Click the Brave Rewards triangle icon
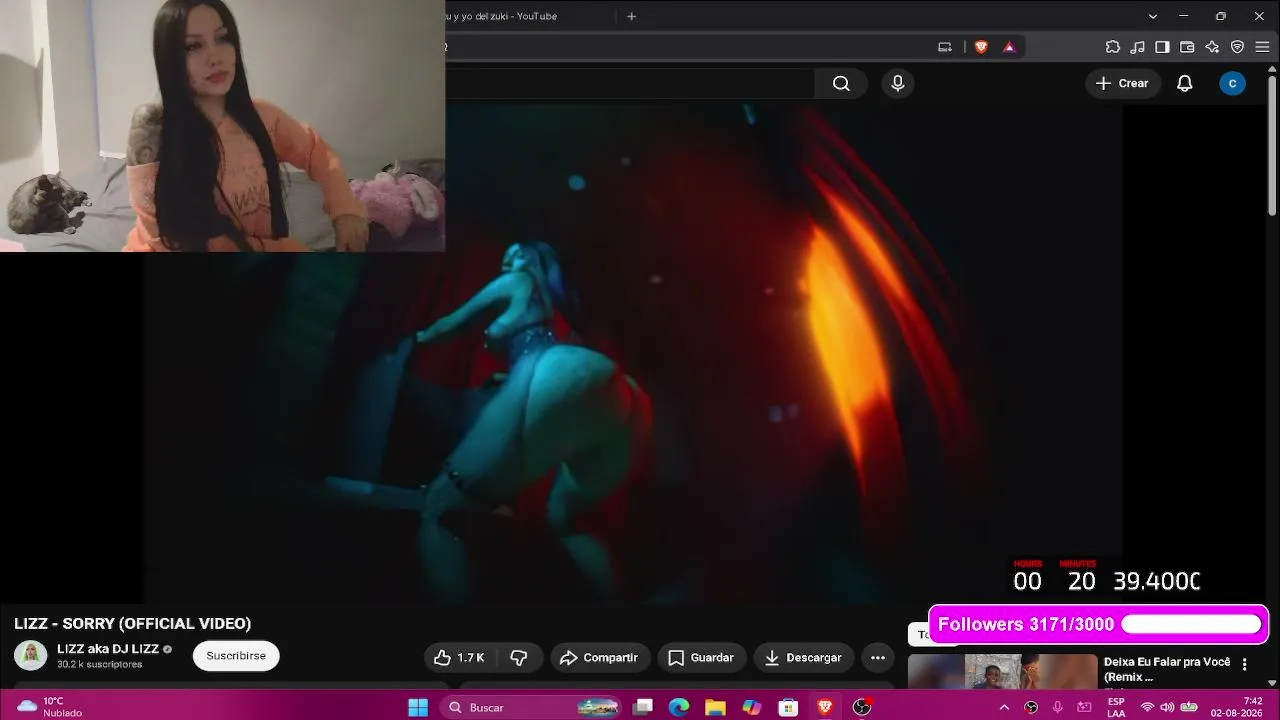 (1009, 47)
